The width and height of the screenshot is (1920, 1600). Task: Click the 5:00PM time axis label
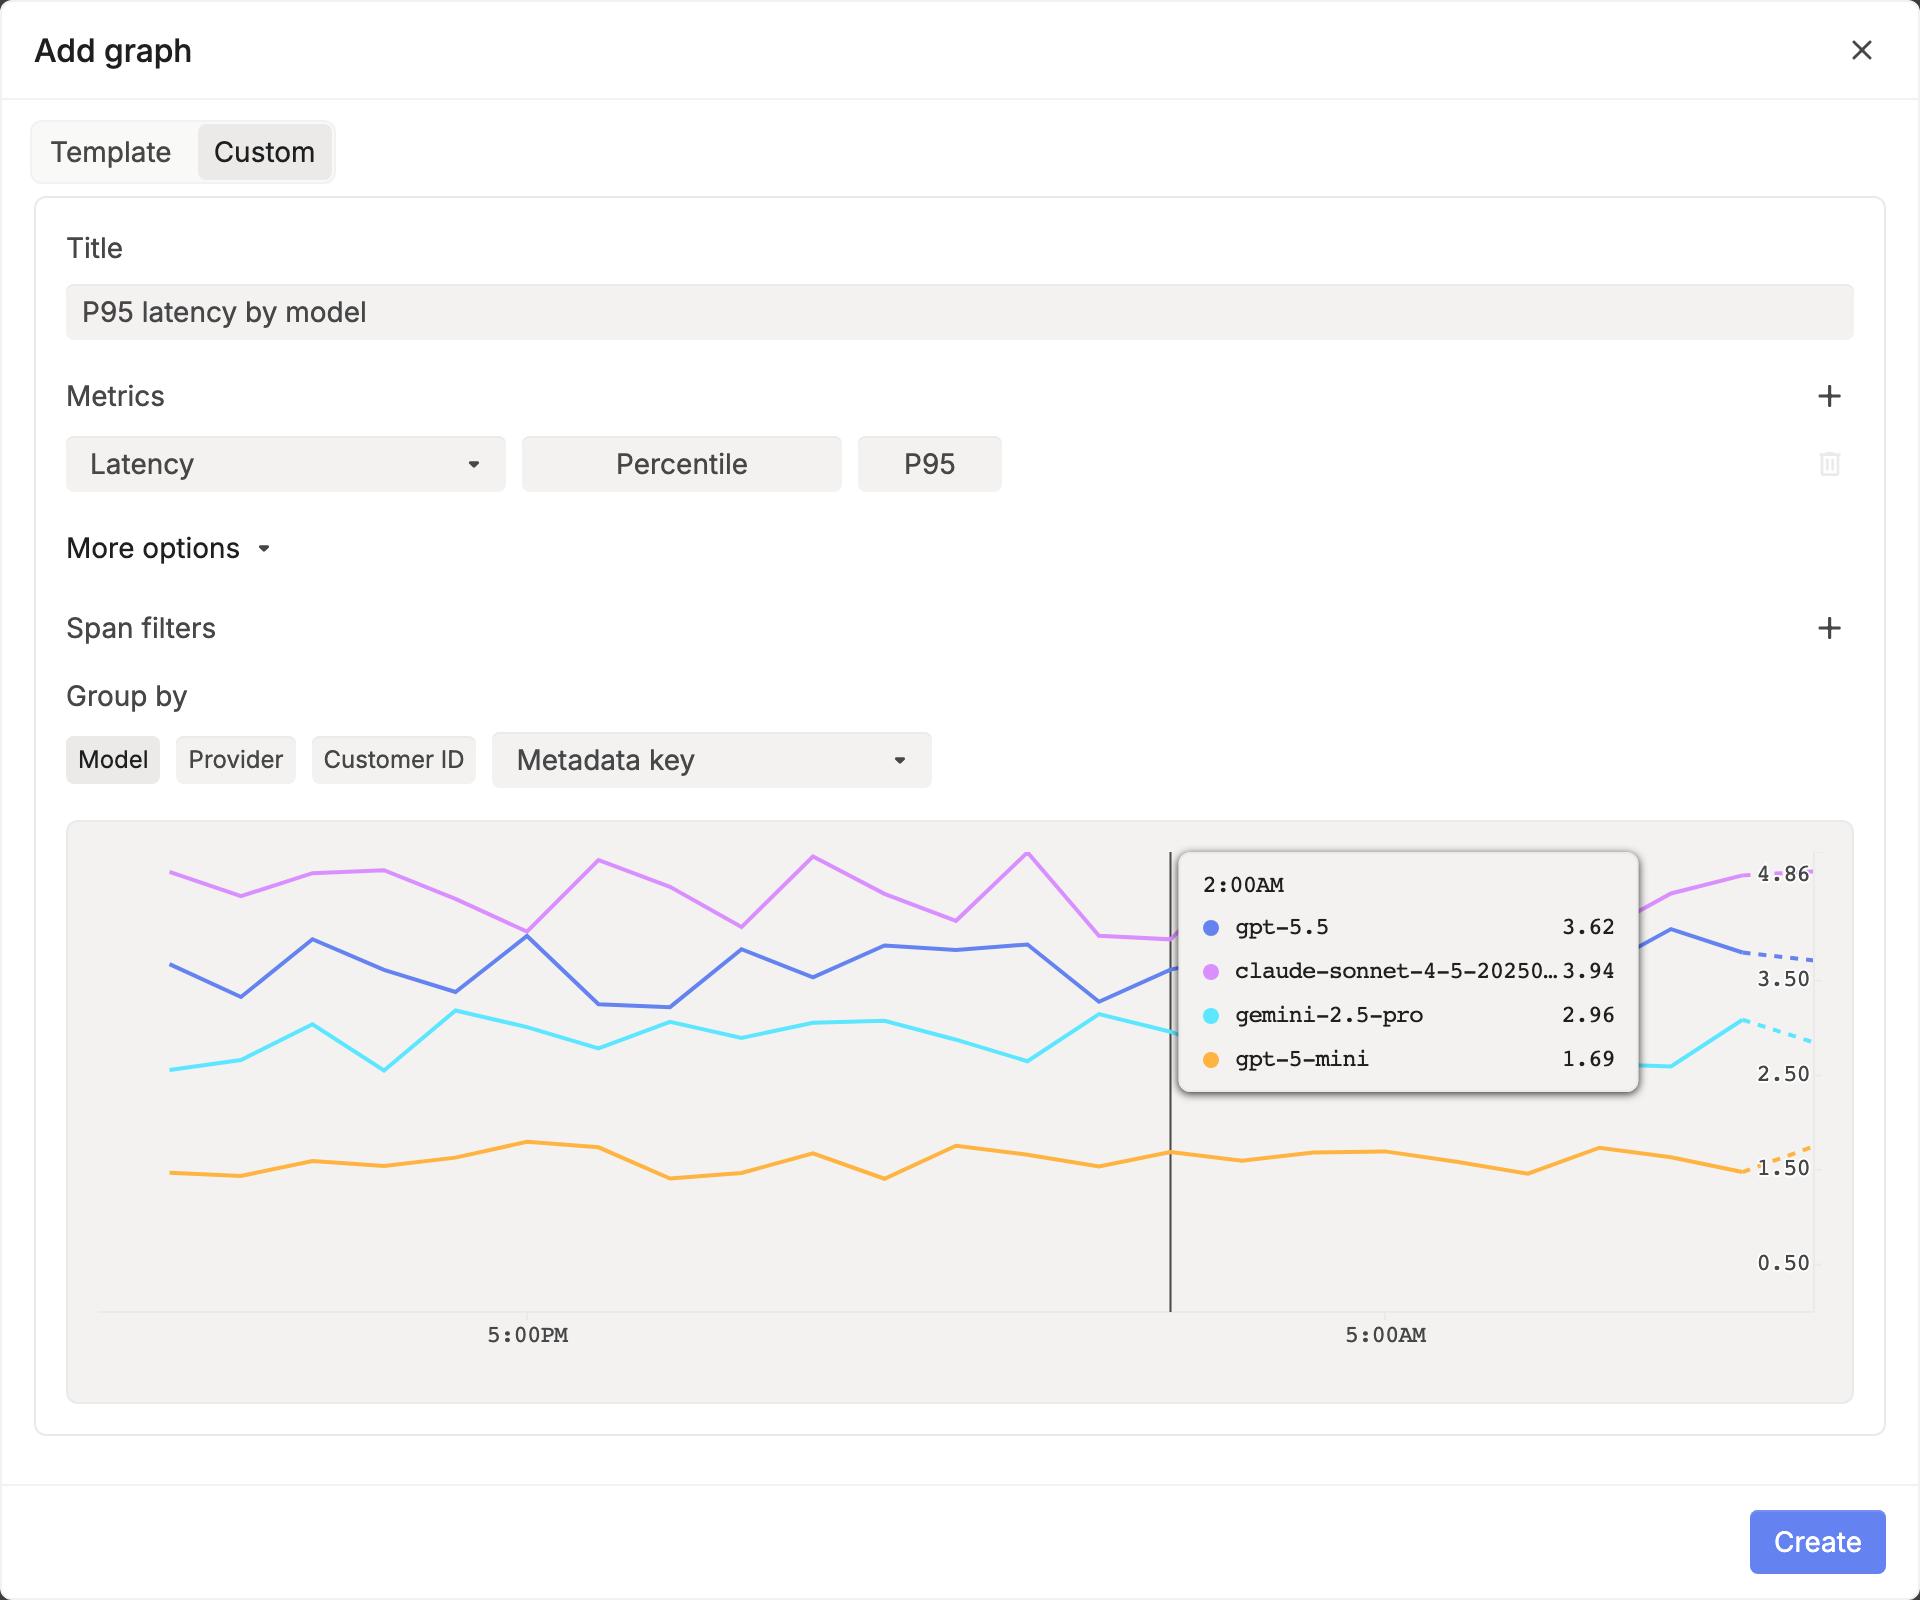(527, 1335)
